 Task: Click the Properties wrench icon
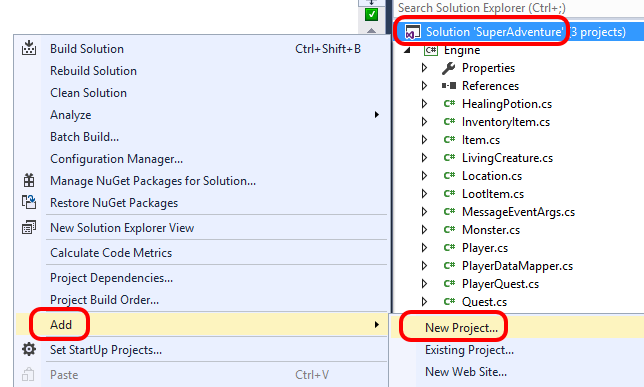448,68
